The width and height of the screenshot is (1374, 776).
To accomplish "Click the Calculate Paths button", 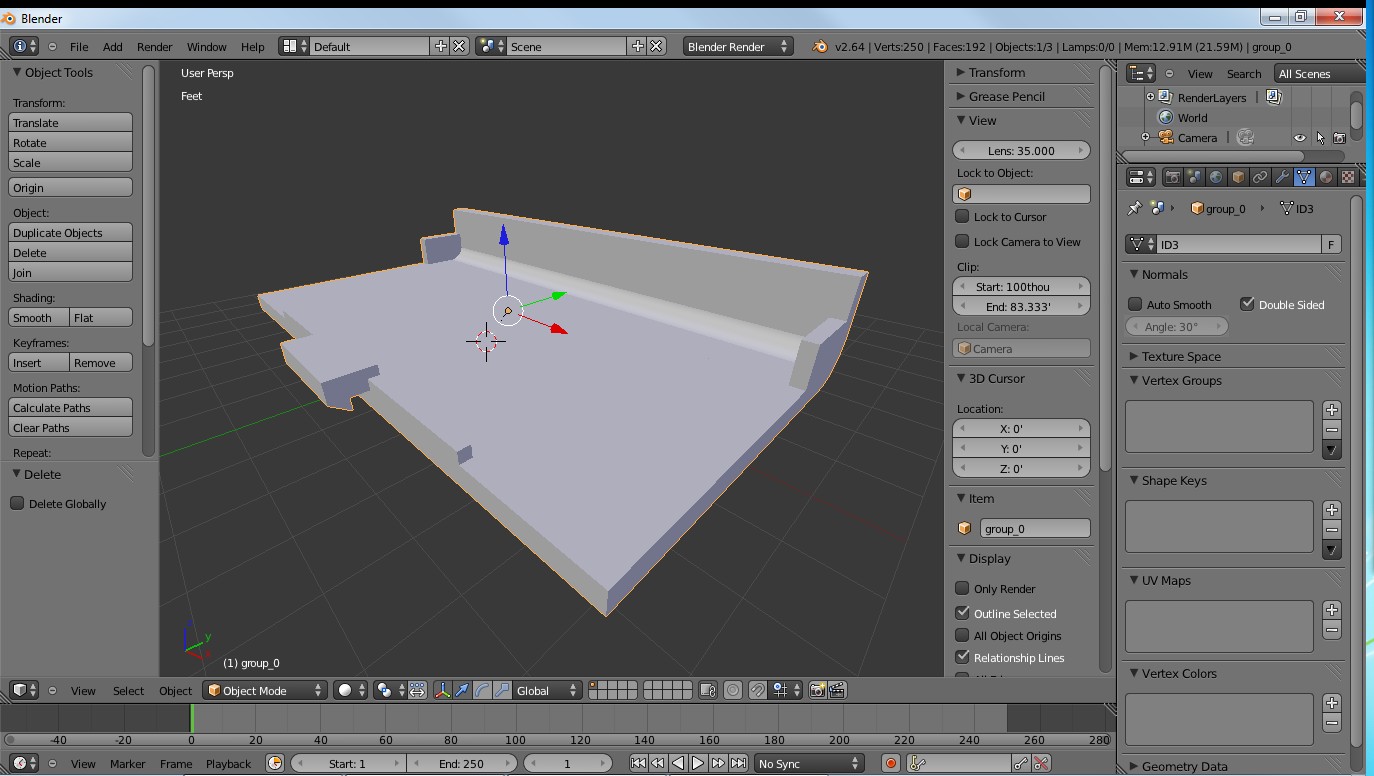I will [70, 407].
